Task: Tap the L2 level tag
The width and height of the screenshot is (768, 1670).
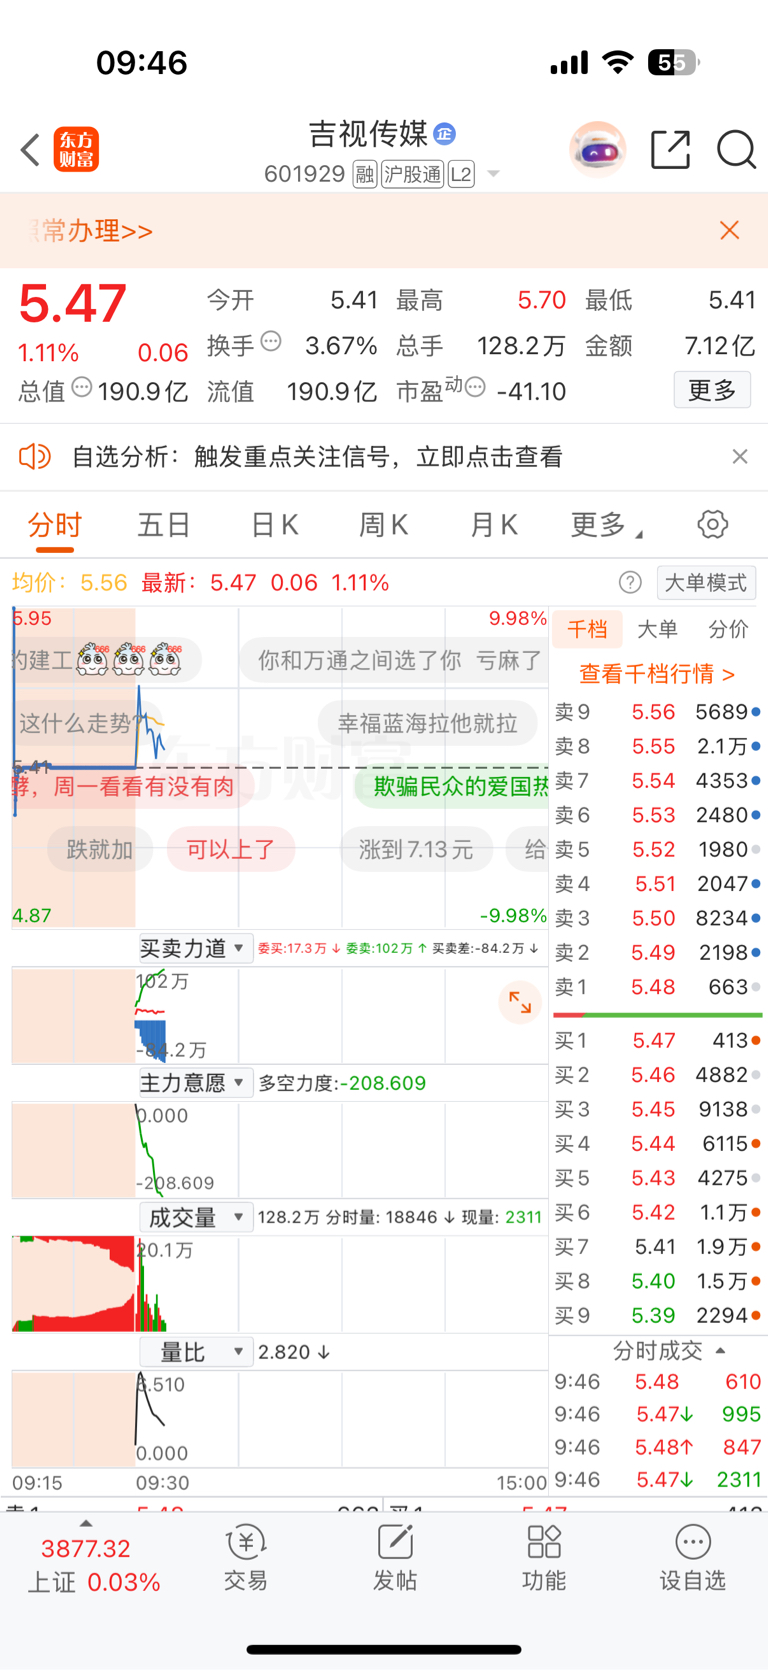Action: [x=461, y=175]
